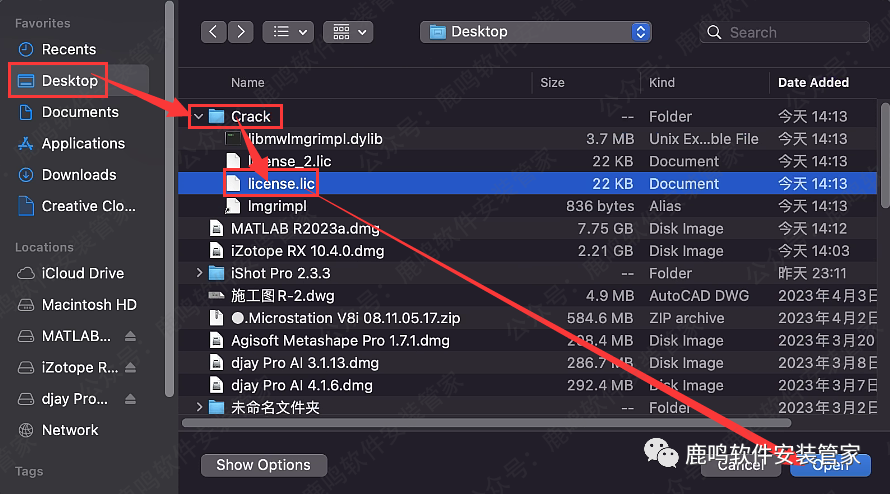The image size is (890, 494).
Task: Click the Show Options button
Action: [263, 465]
